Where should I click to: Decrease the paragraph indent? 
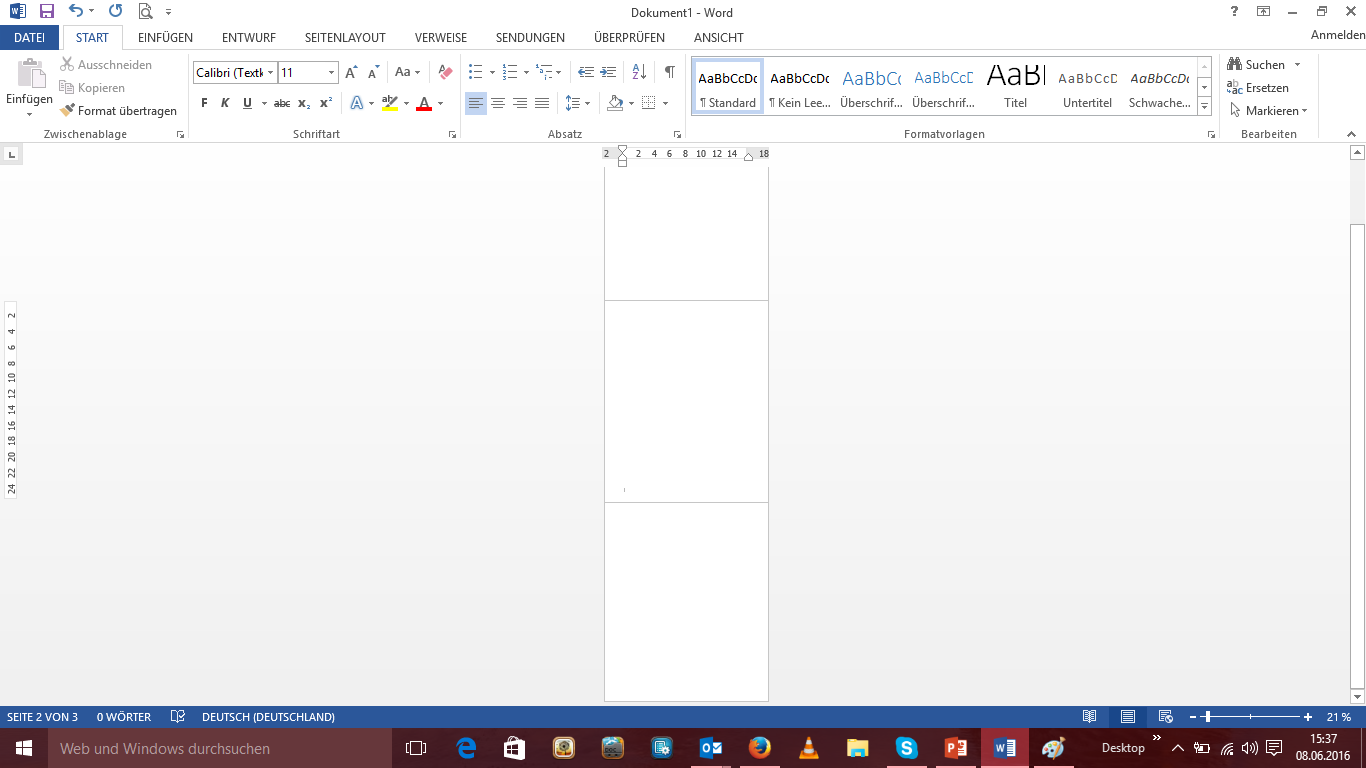[x=586, y=73]
